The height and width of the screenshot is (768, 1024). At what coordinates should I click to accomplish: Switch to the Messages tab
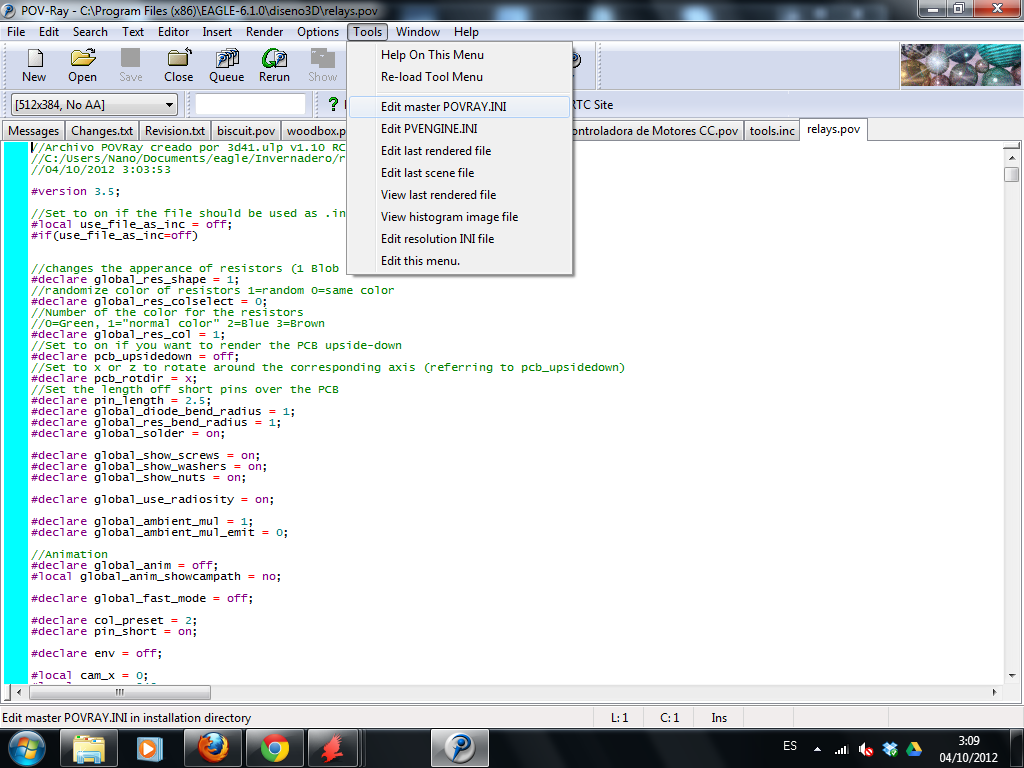[x=33, y=131]
